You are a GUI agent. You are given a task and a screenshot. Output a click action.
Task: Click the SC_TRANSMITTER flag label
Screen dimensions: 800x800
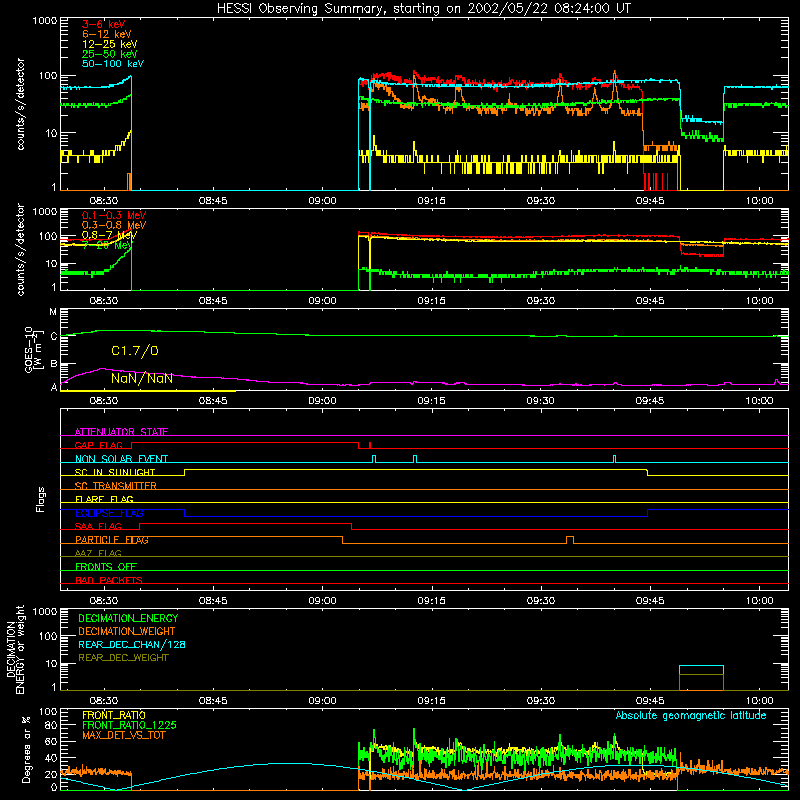116,486
